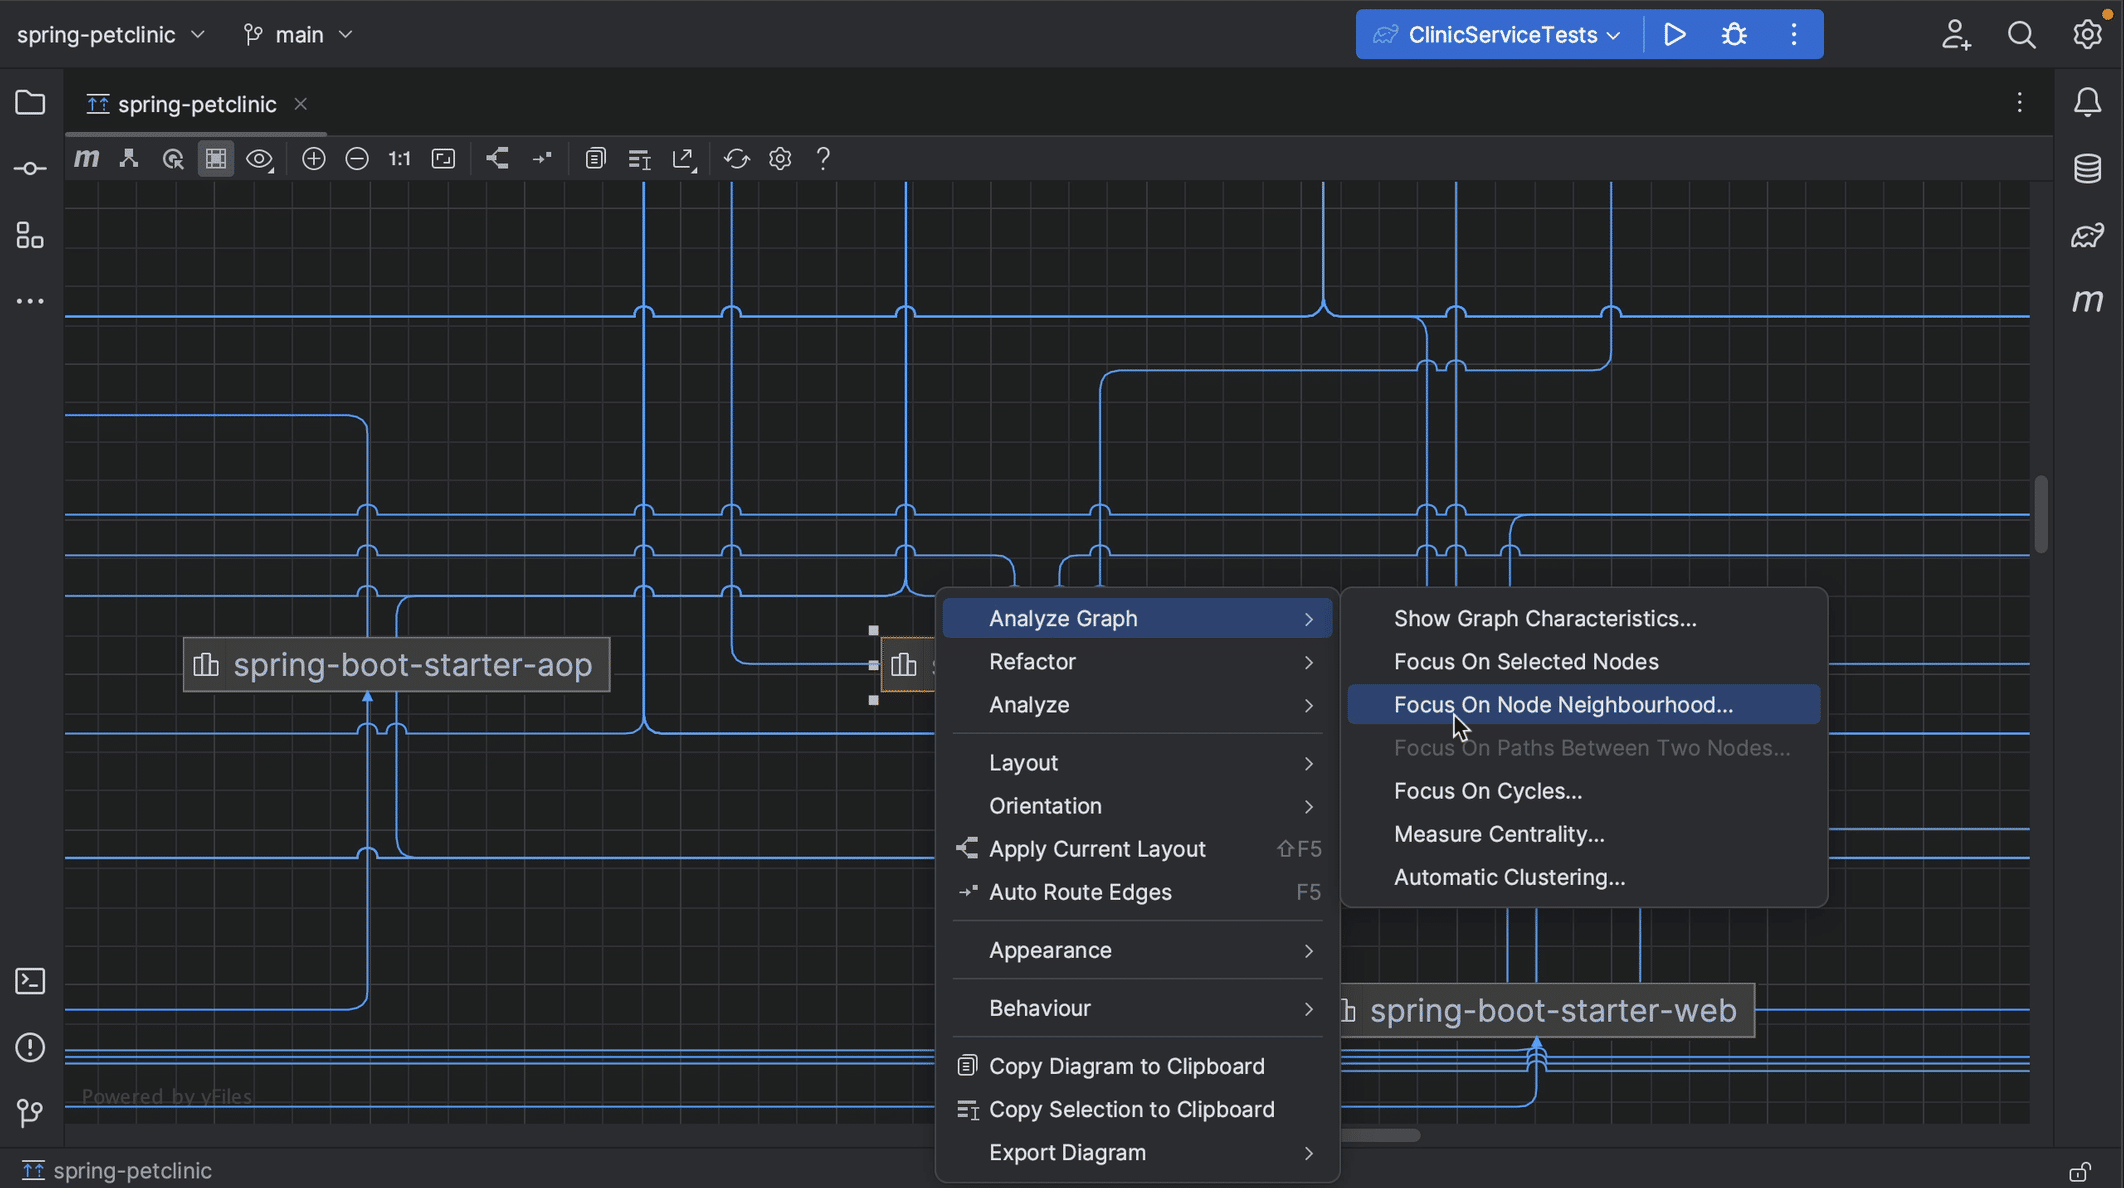Open the Commit tool window

(x=30, y=169)
